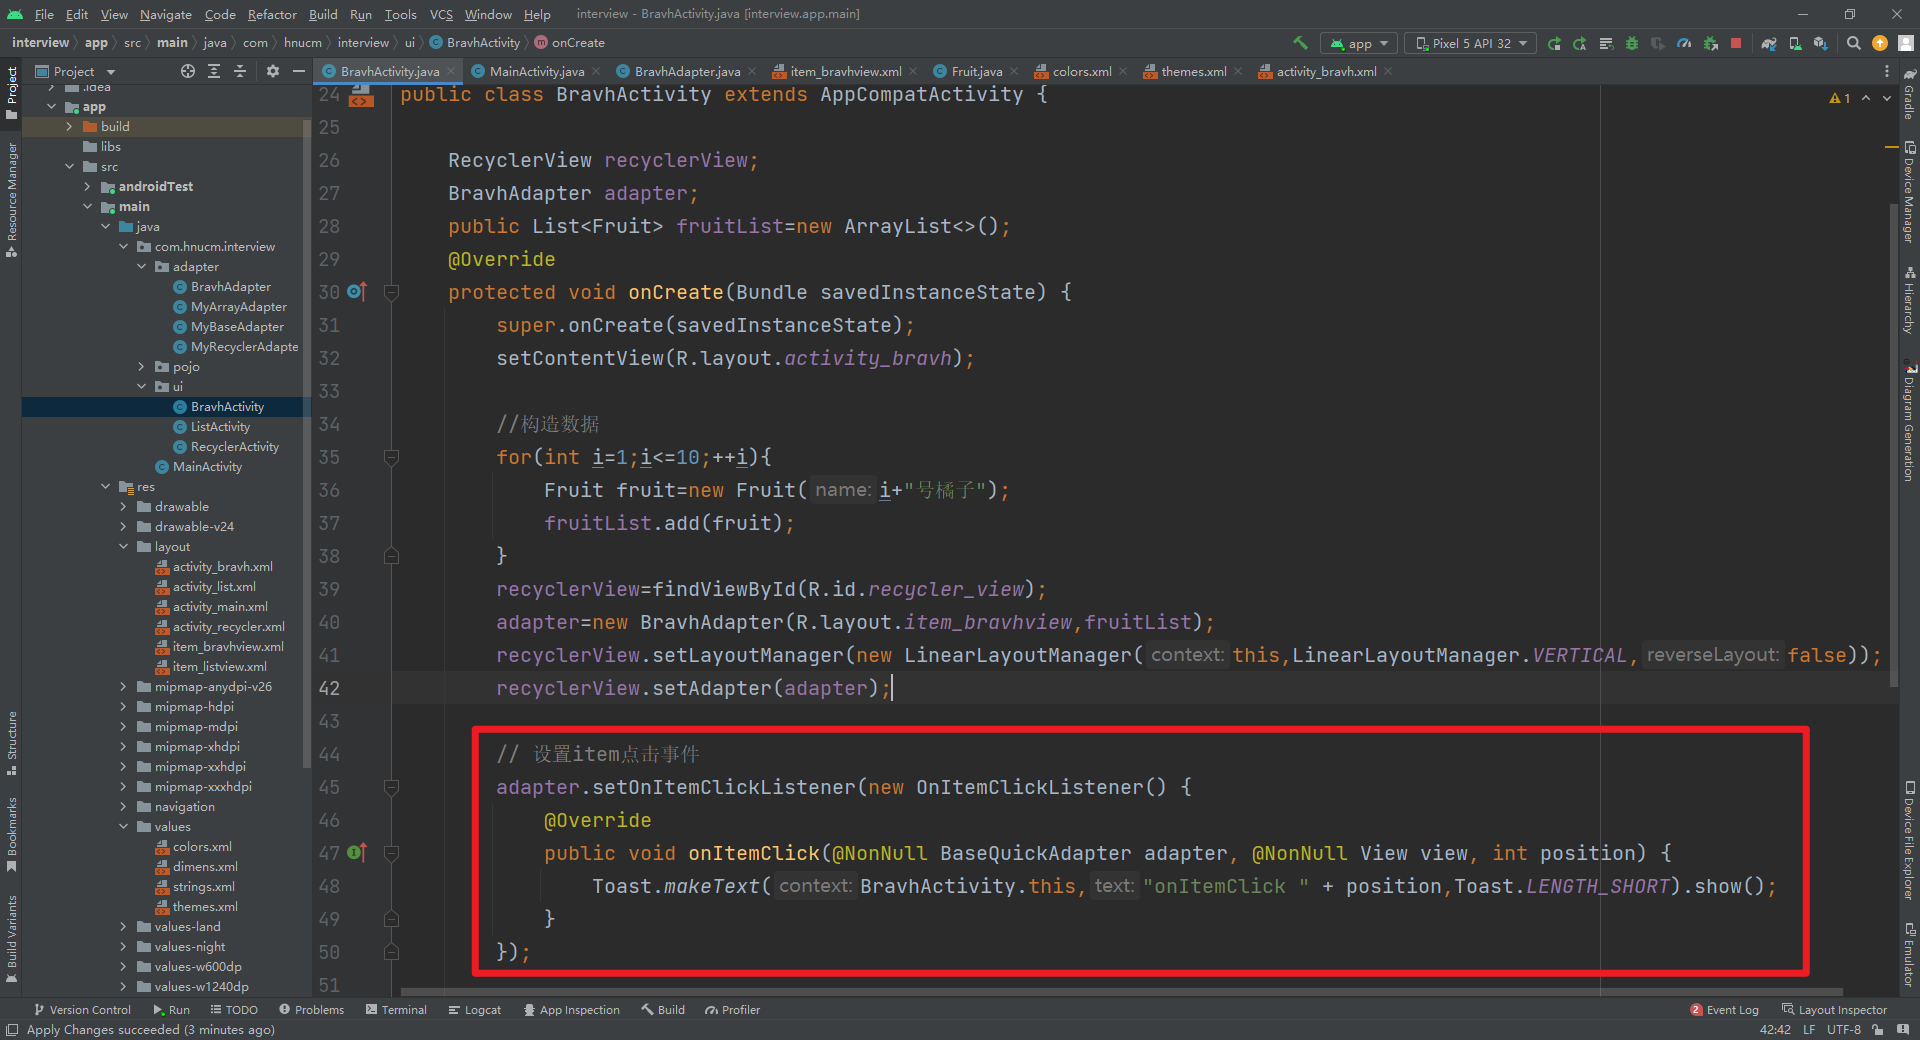Screen dimensions: 1920x1040
Task: Click the Profile app gauge icon
Action: (x=1684, y=43)
